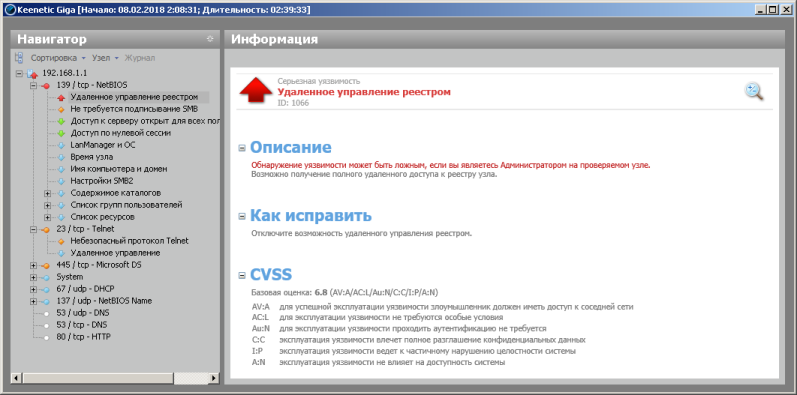Collapse the 139 / tcp - NetBIOS node
Viewport: 797px width, 395px height.
coord(34,85)
